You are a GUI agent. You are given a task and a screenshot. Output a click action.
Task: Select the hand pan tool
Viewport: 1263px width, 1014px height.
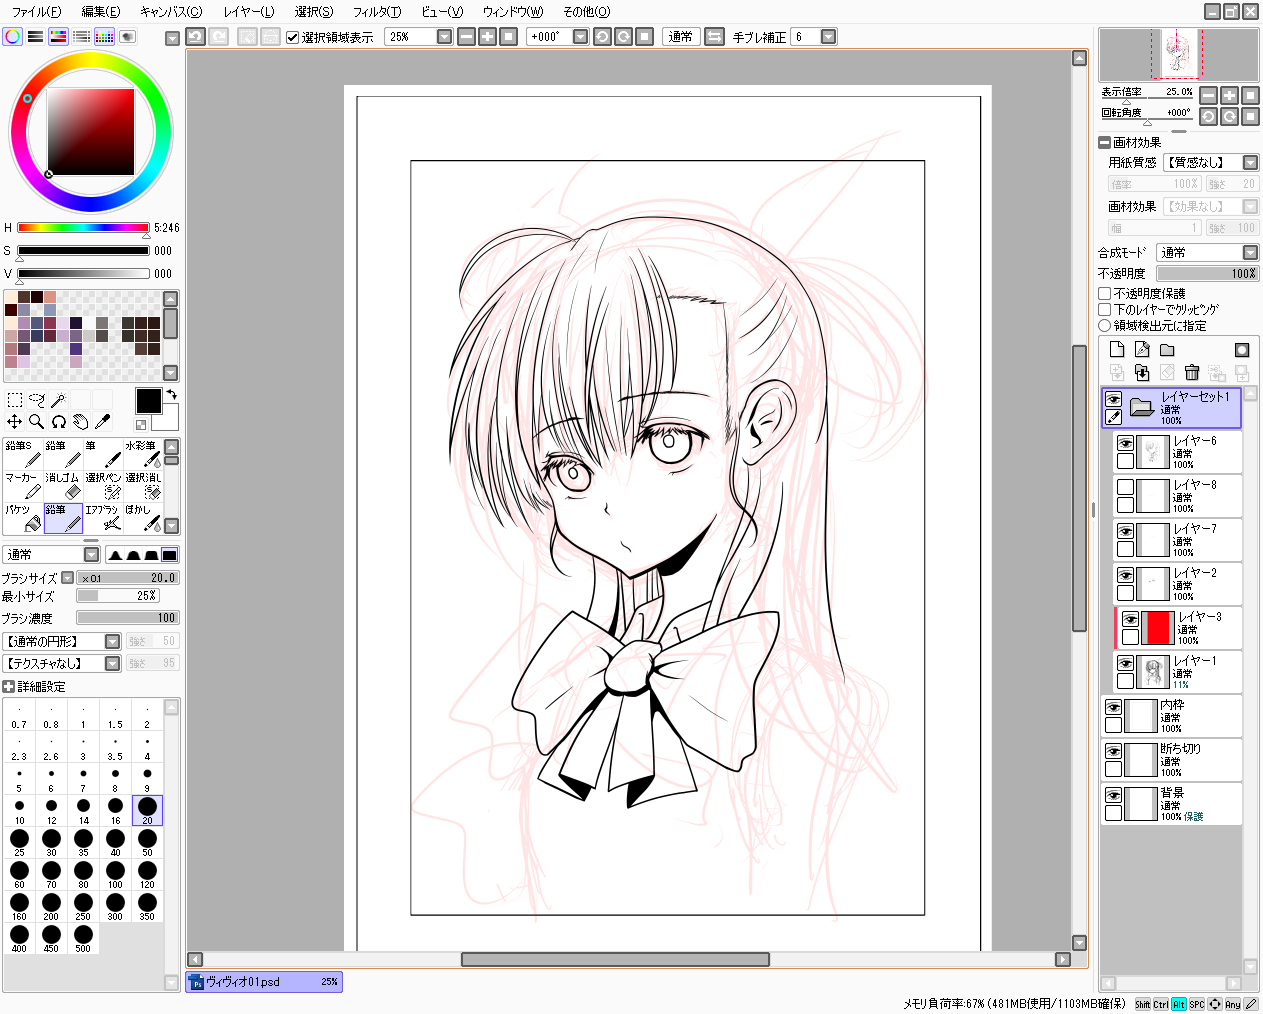pos(81,422)
